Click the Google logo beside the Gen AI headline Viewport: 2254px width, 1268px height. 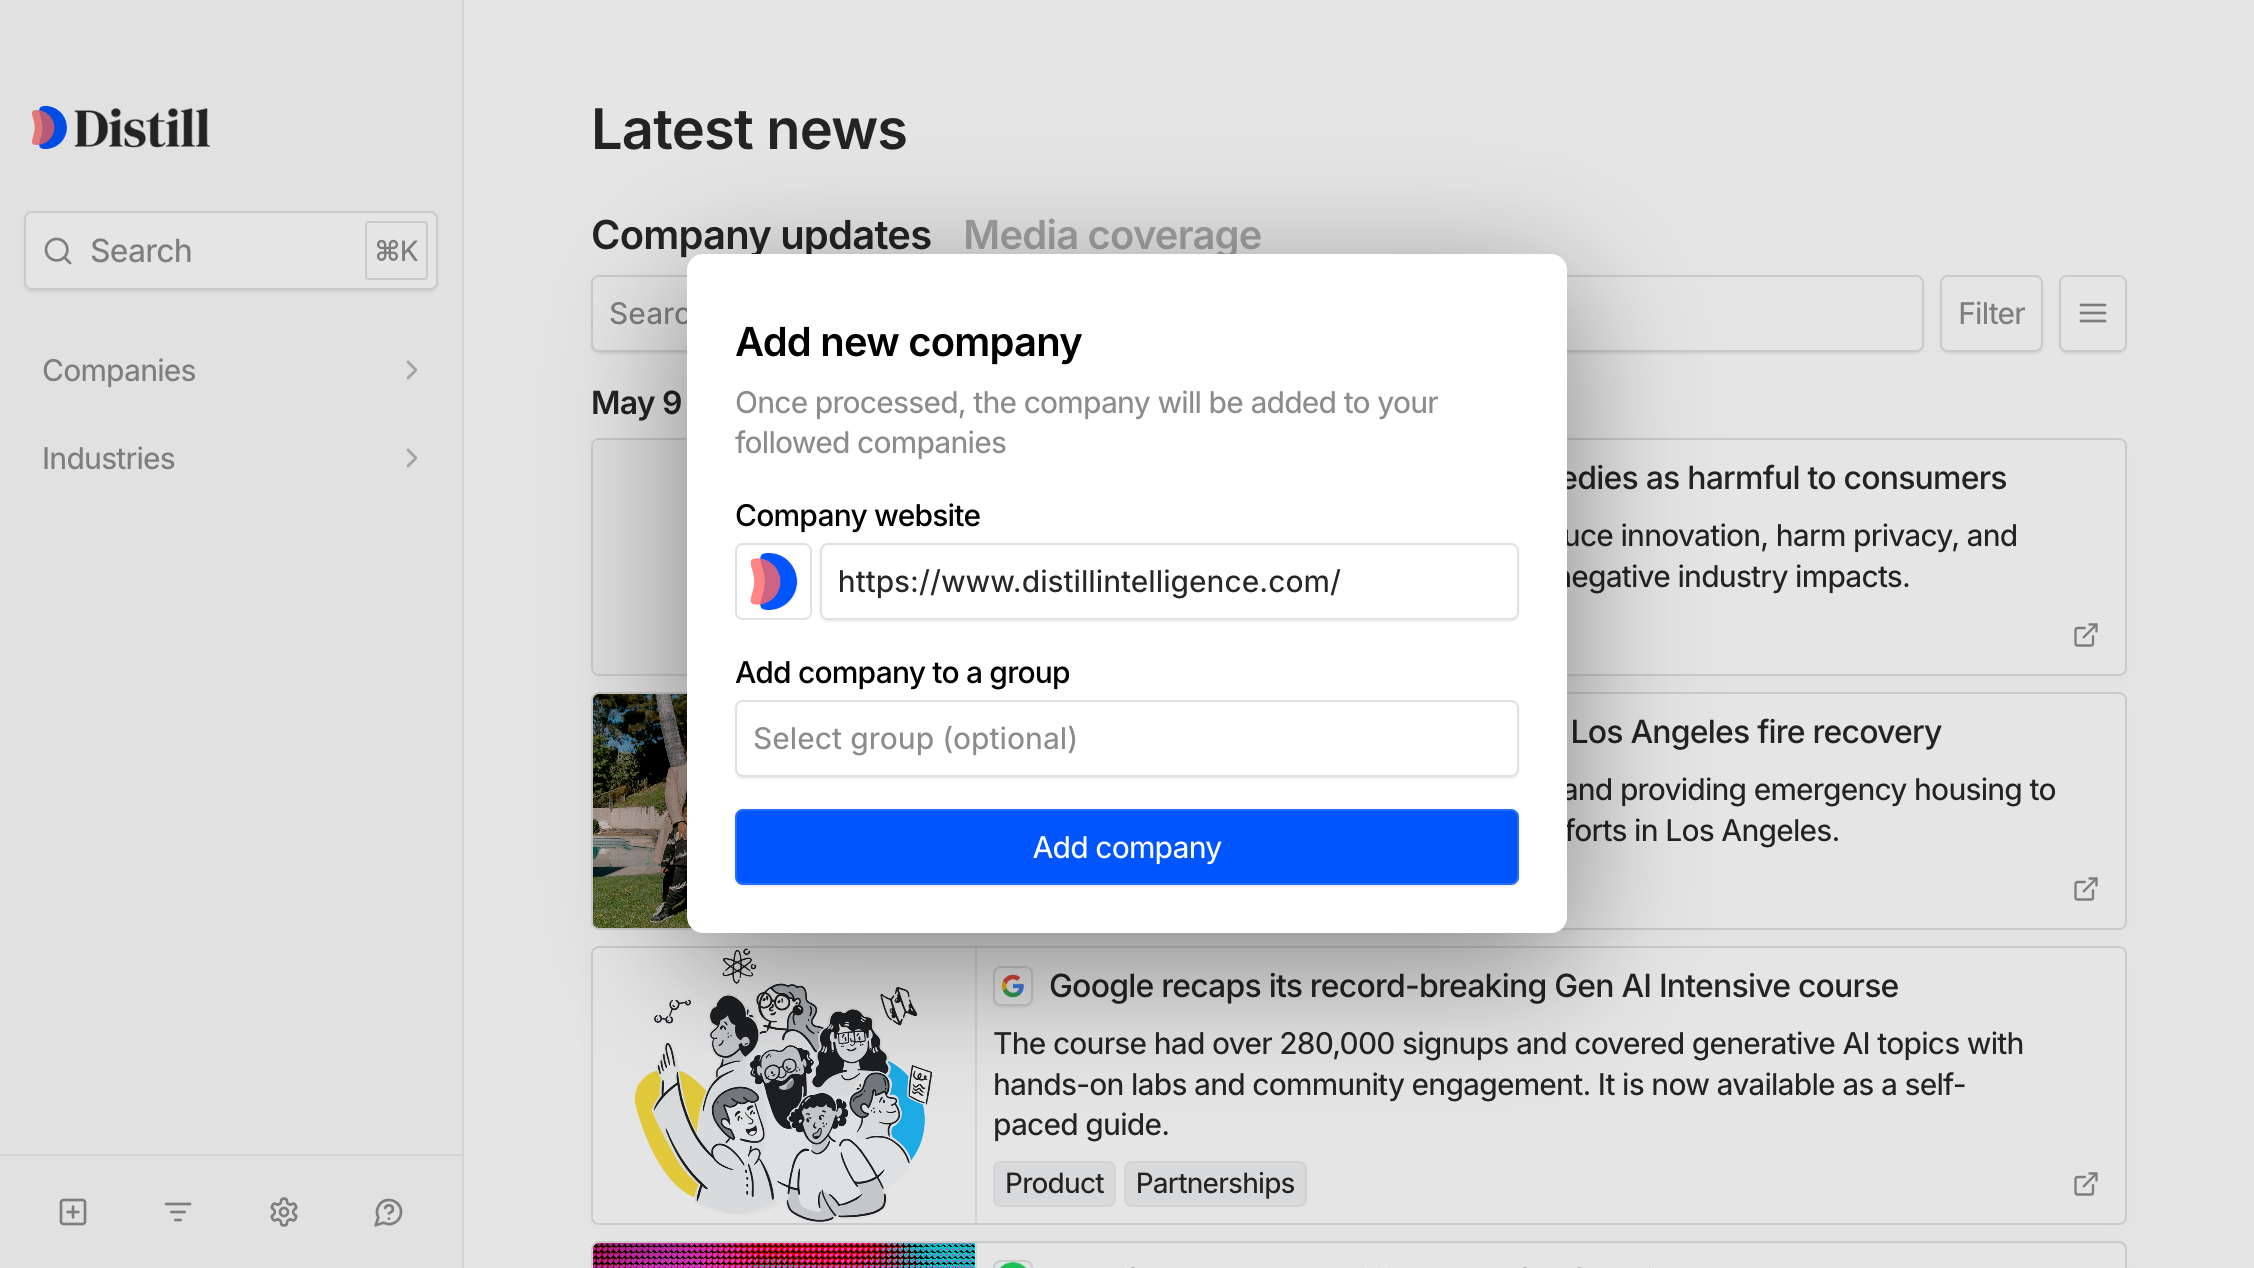pos(1012,985)
